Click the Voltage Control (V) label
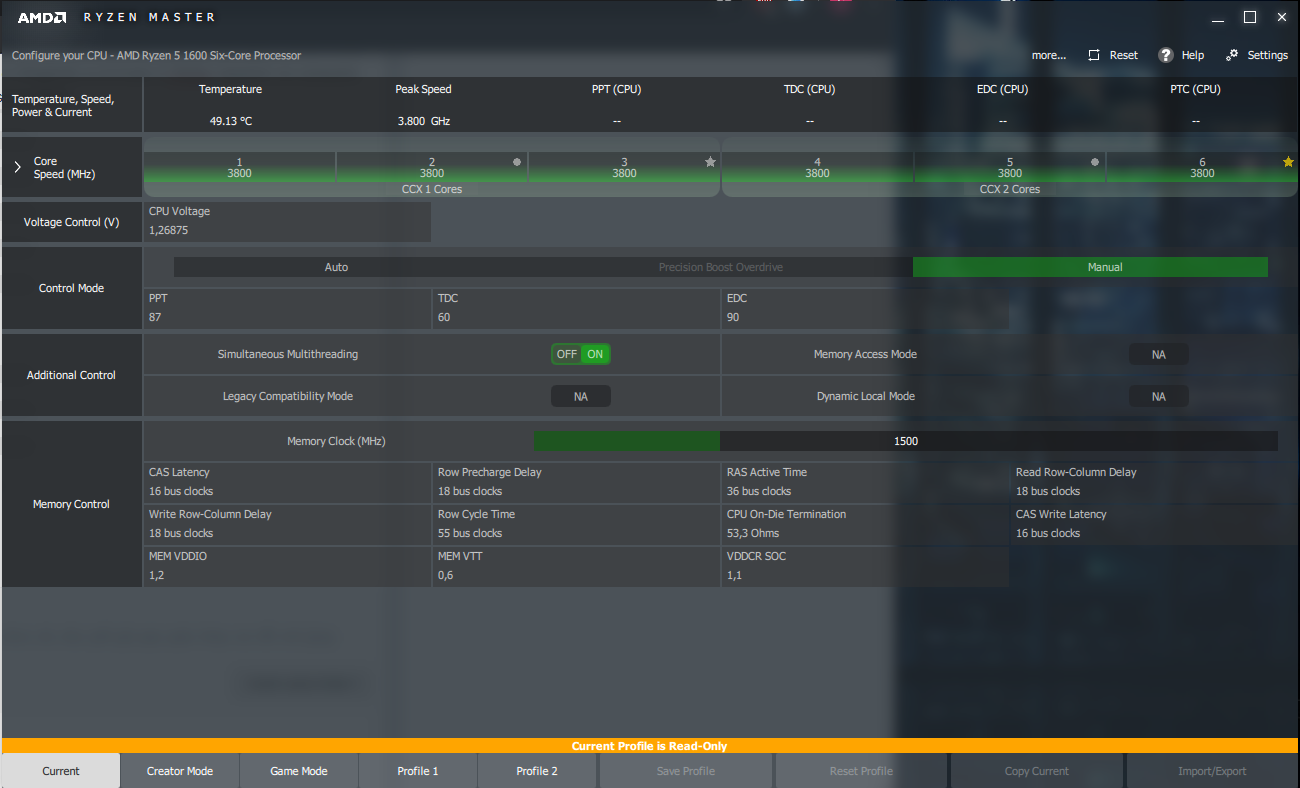Viewport: 1300px width, 788px height. pos(71,222)
